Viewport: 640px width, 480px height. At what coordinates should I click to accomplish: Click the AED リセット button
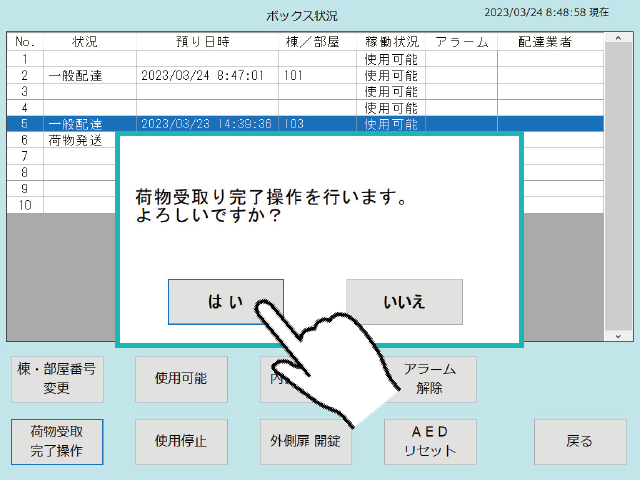[430, 441]
